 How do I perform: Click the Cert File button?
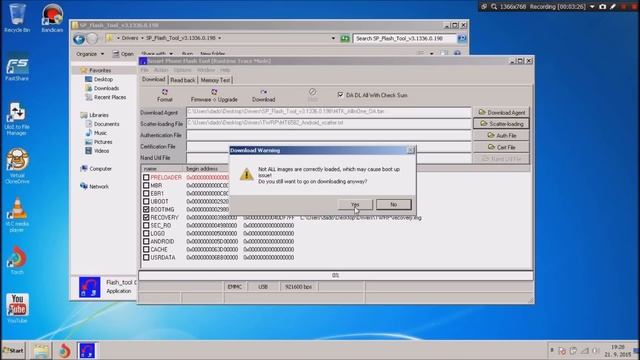click(x=501, y=147)
